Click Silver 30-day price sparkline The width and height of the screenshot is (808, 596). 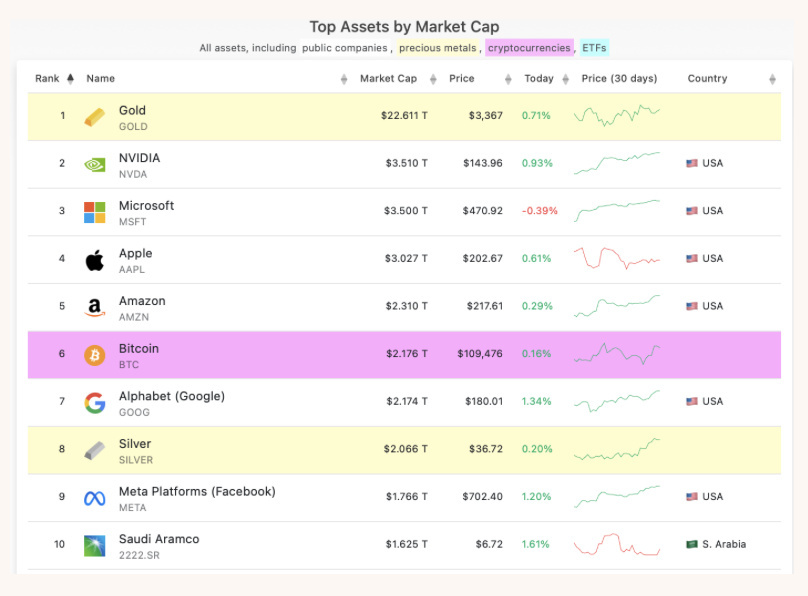click(617, 449)
